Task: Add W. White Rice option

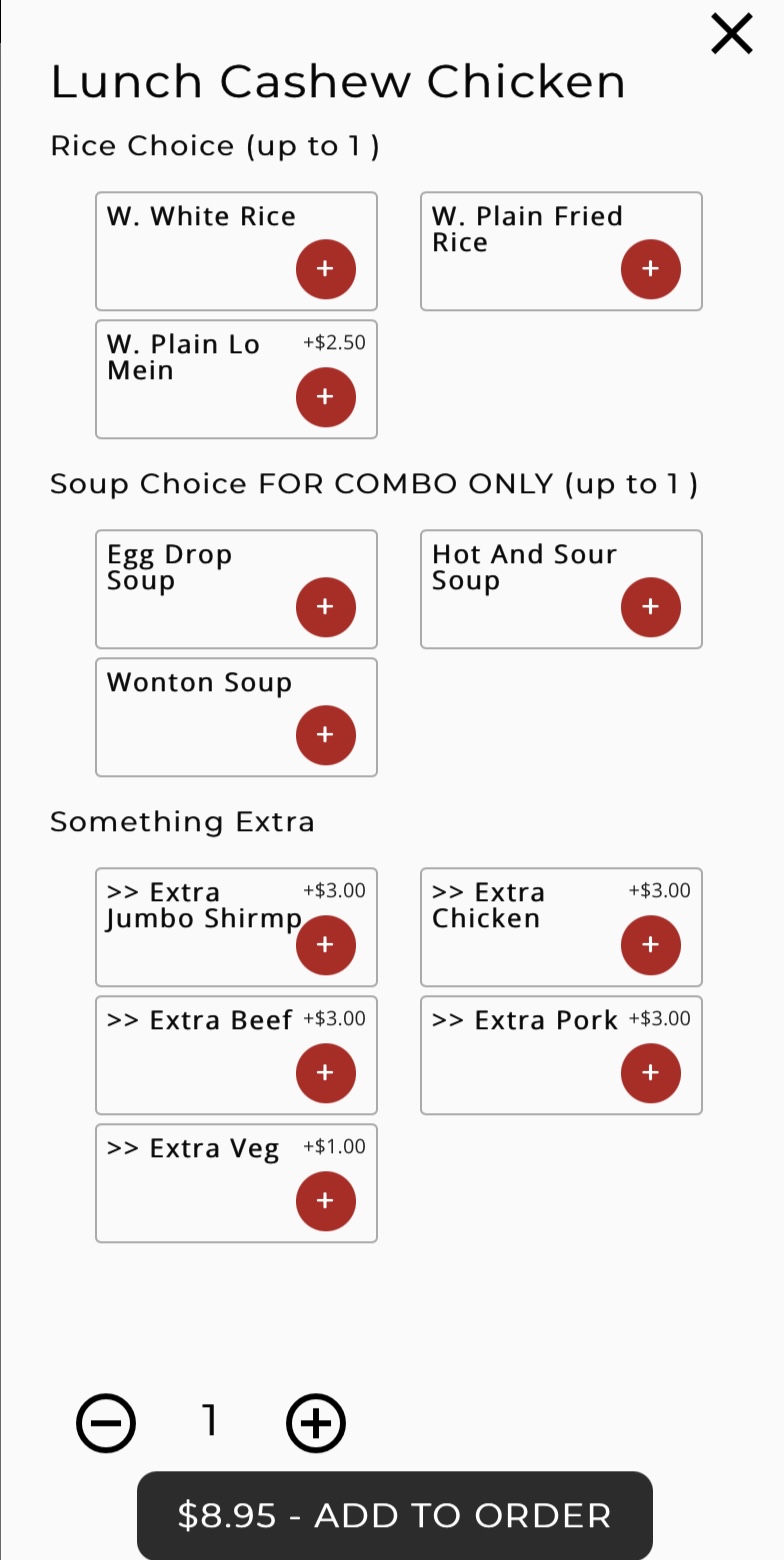Action: tap(325, 269)
